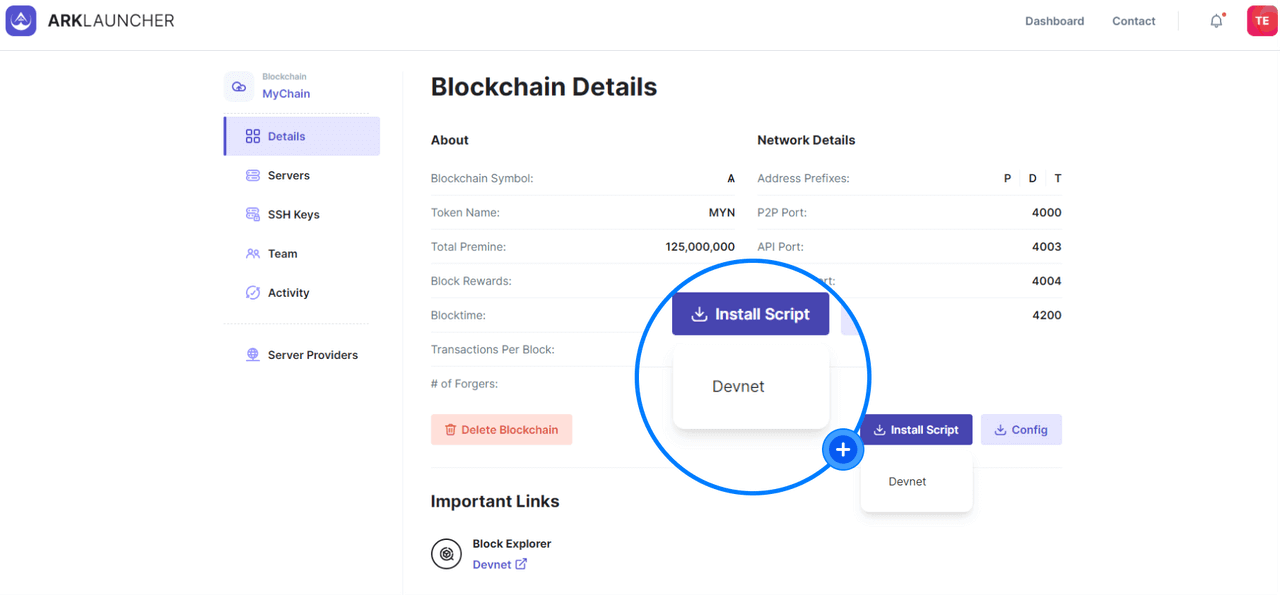Open the notifications bell
This screenshot has width=1280, height=595.
coord(1216,21)
